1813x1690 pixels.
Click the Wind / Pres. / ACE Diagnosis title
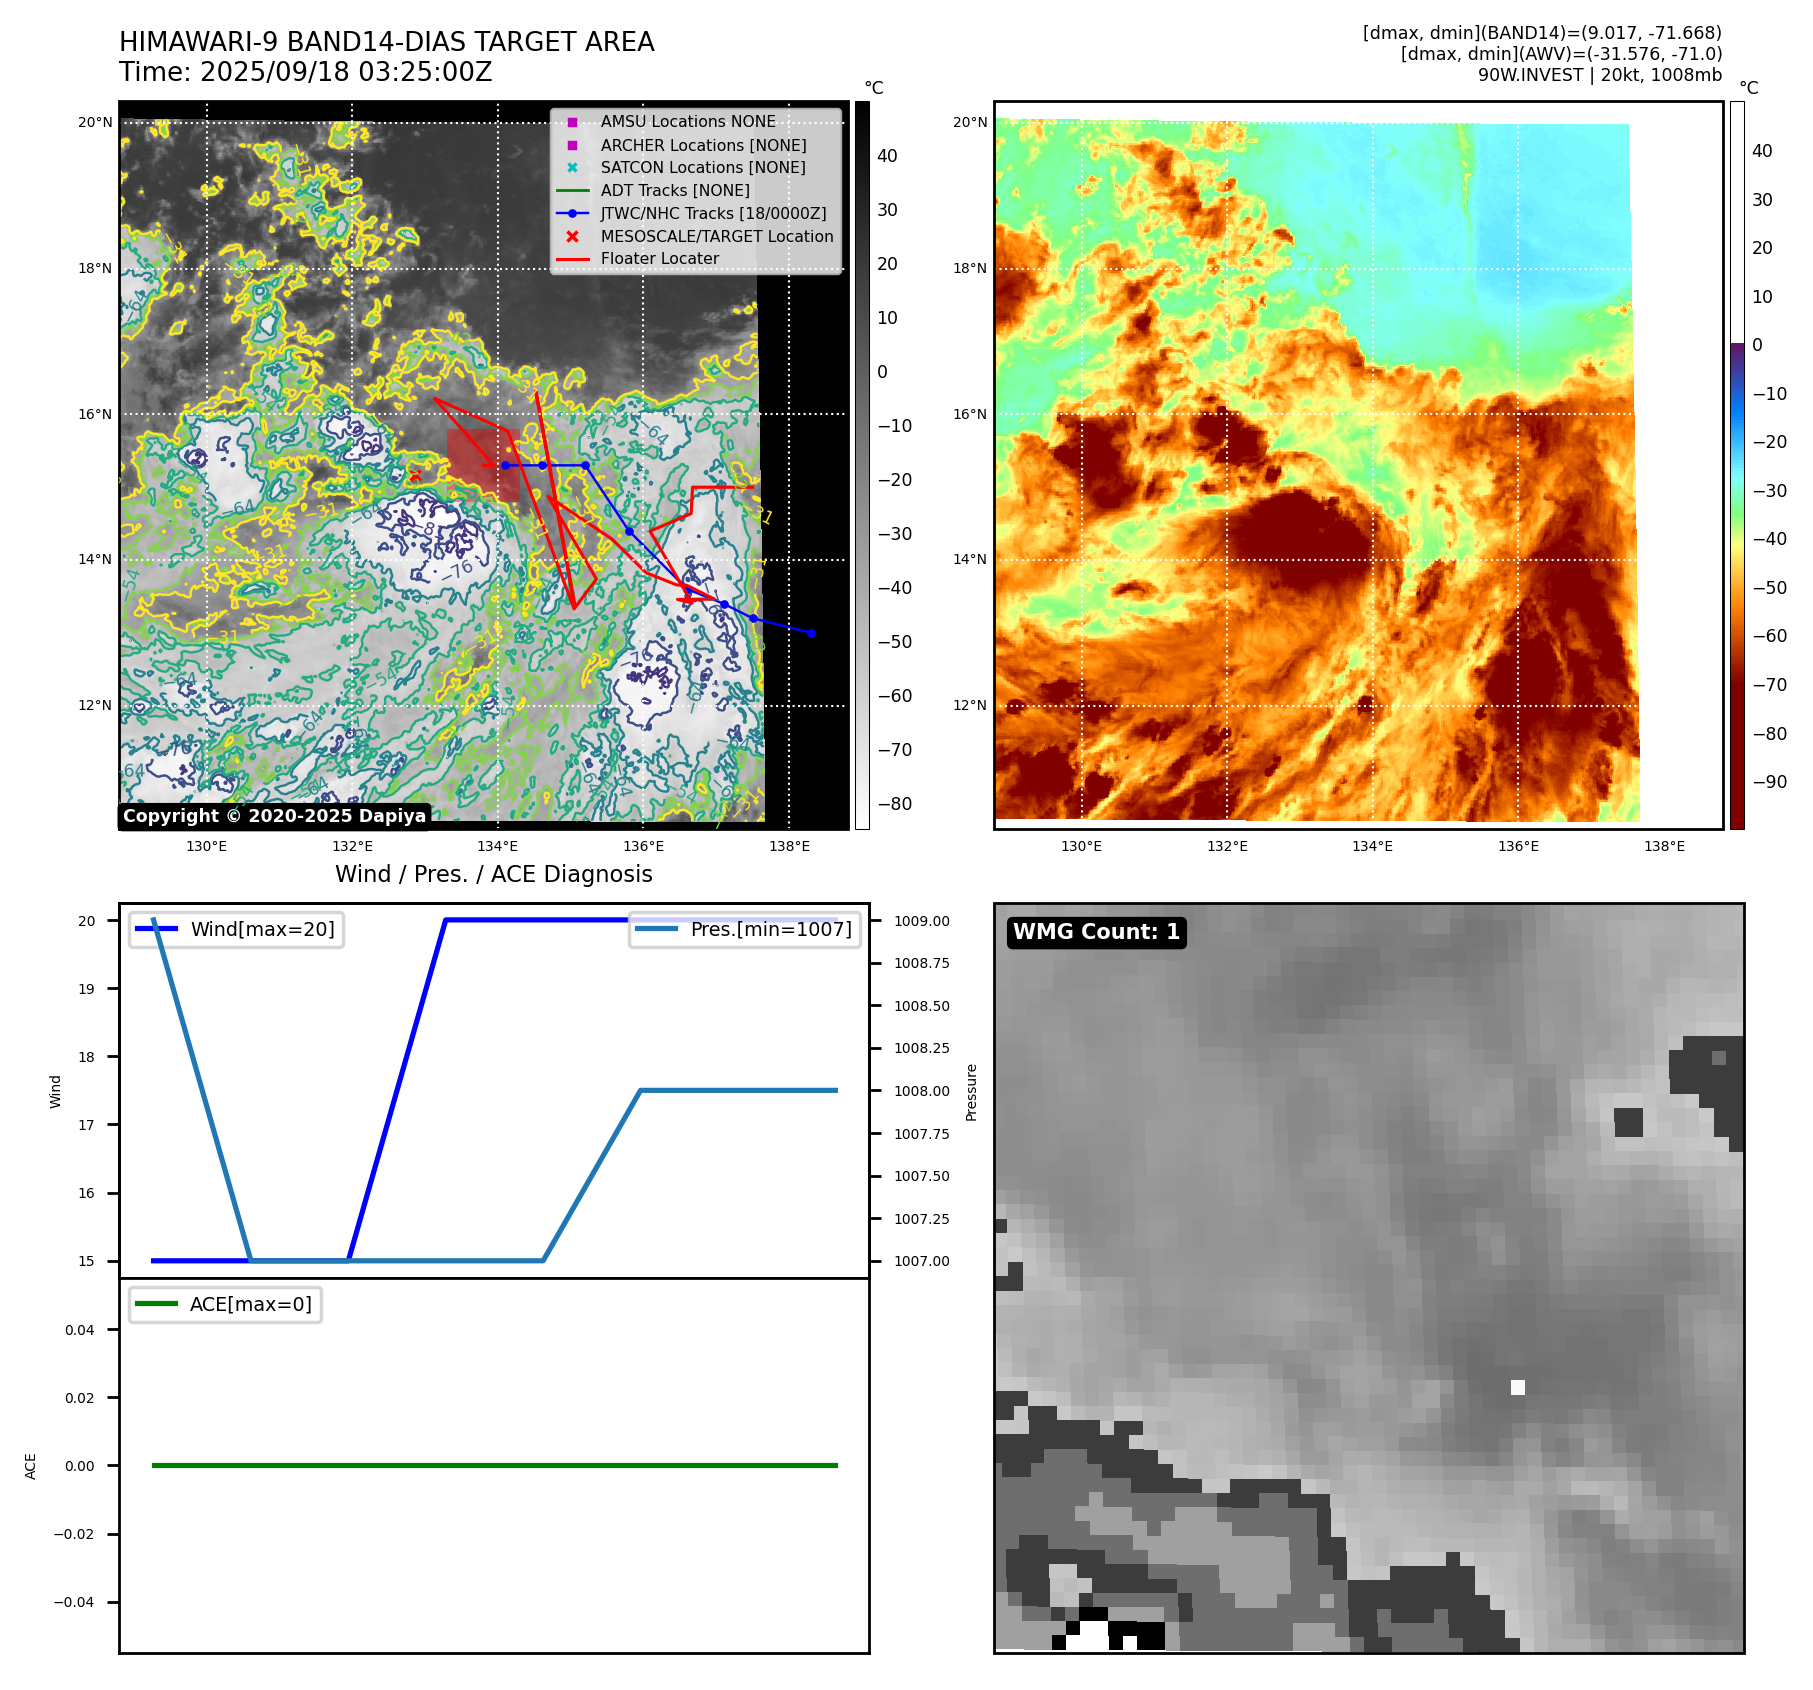point(494,874)
